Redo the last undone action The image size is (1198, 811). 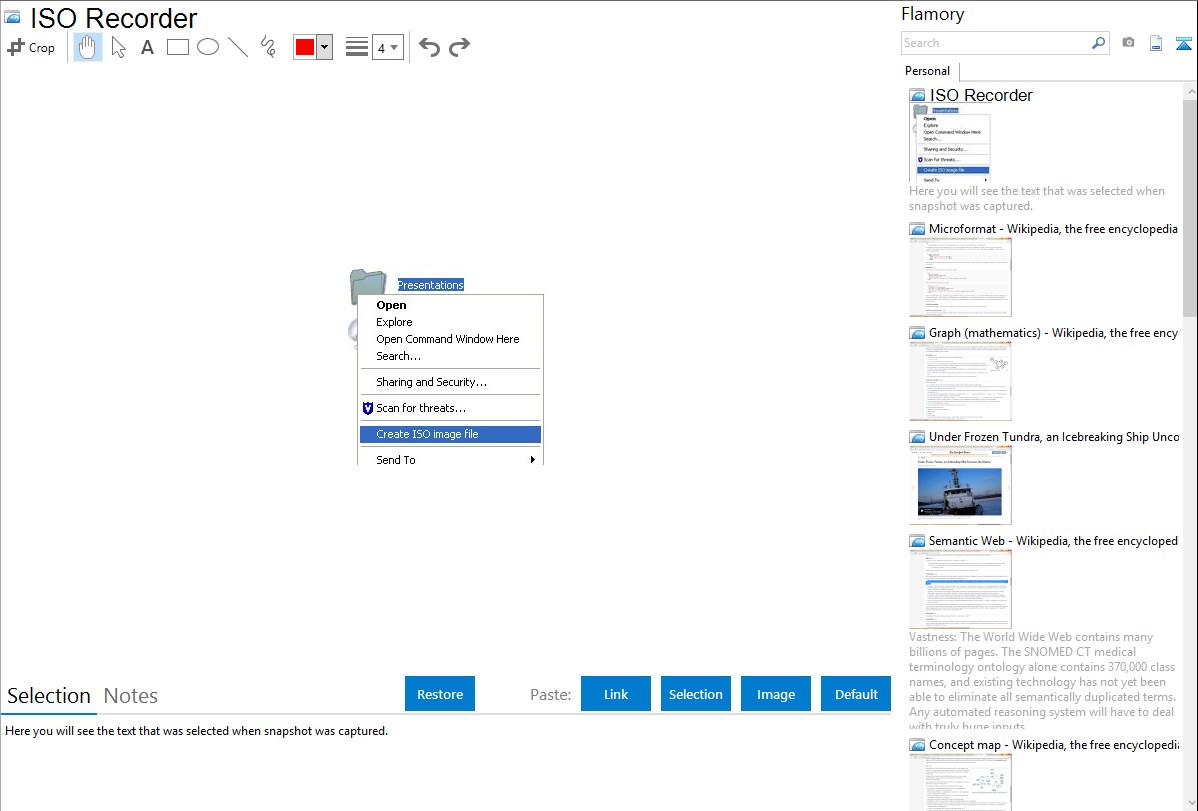click(x=459, y=47)
